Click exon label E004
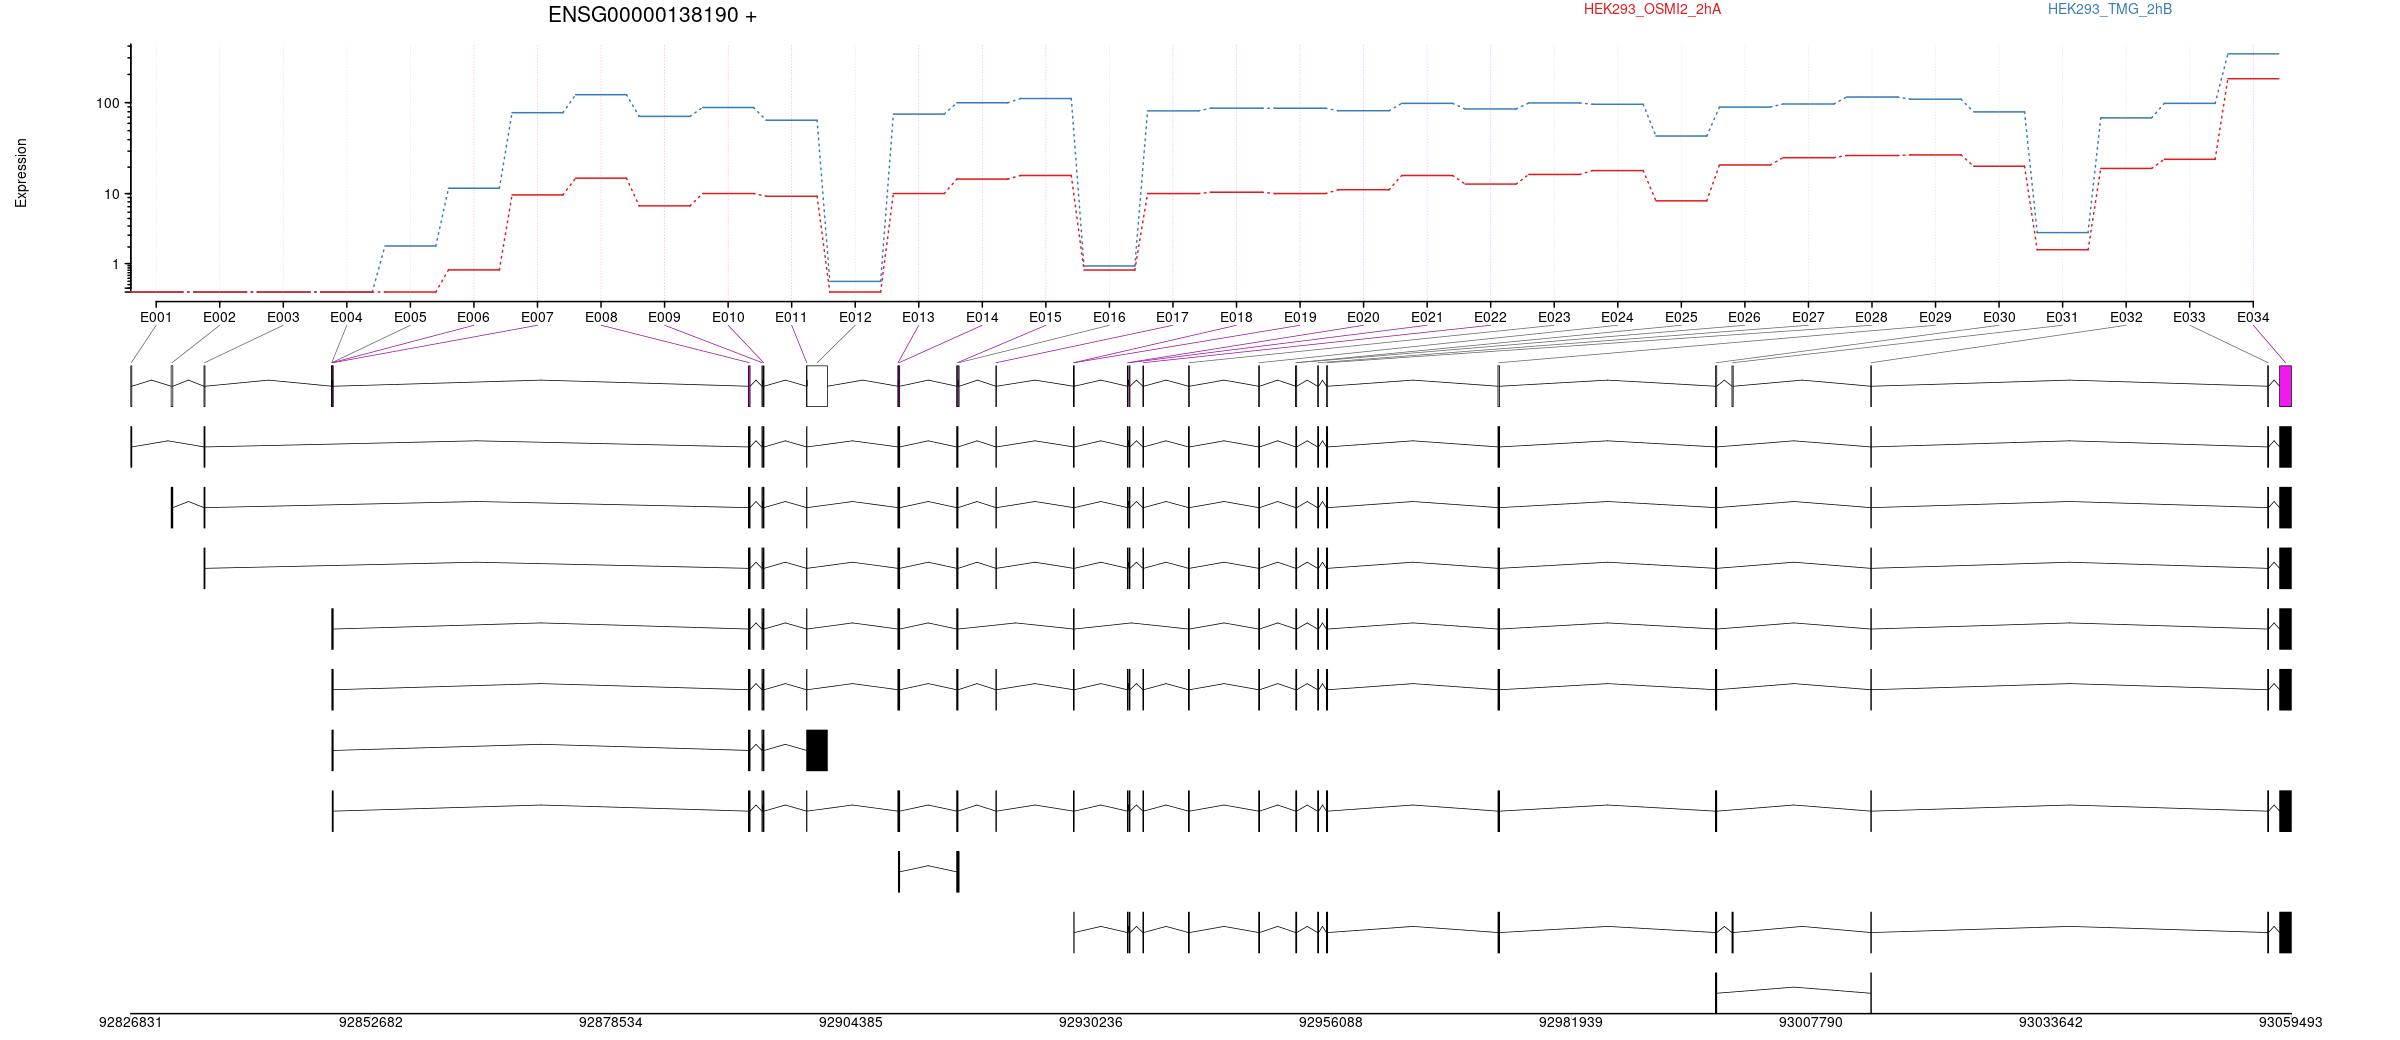The image size is (2400, 1040). [x=346, y=317]
